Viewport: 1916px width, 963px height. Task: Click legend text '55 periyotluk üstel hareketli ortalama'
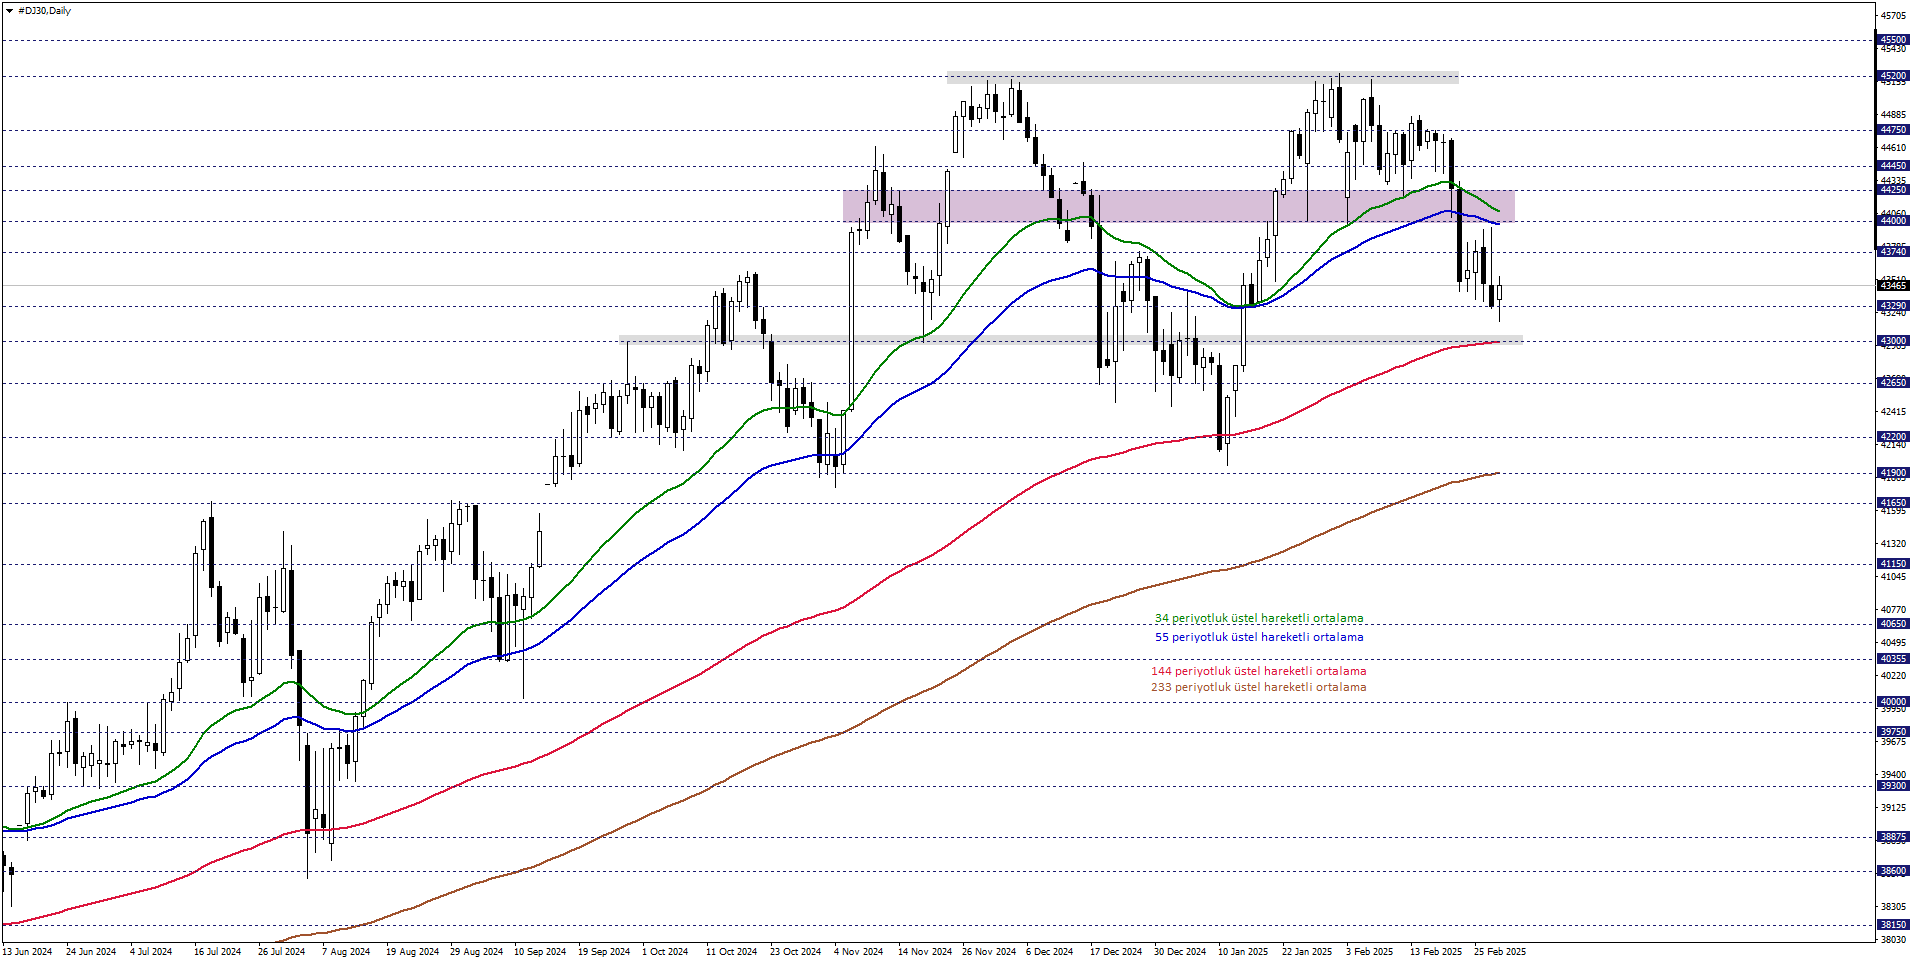1259,637
